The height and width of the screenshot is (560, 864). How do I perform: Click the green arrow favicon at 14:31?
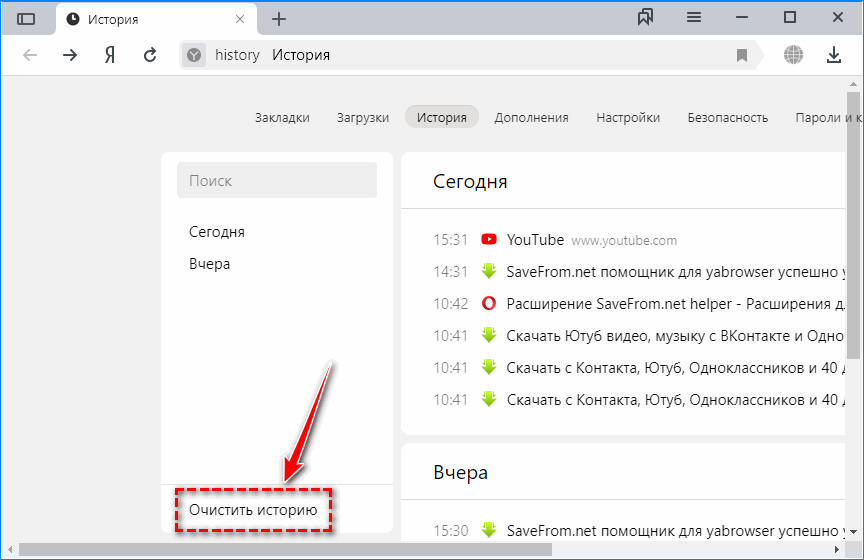(489, 271)
